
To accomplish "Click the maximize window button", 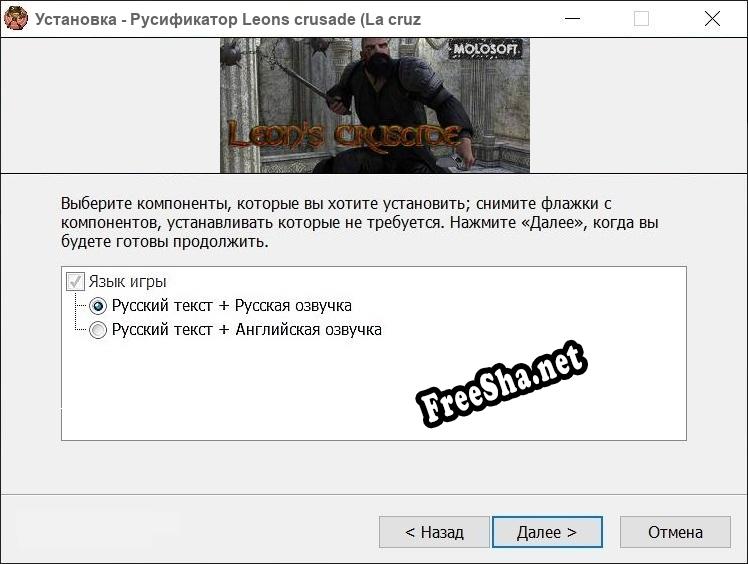I will [x=641, y=19].
